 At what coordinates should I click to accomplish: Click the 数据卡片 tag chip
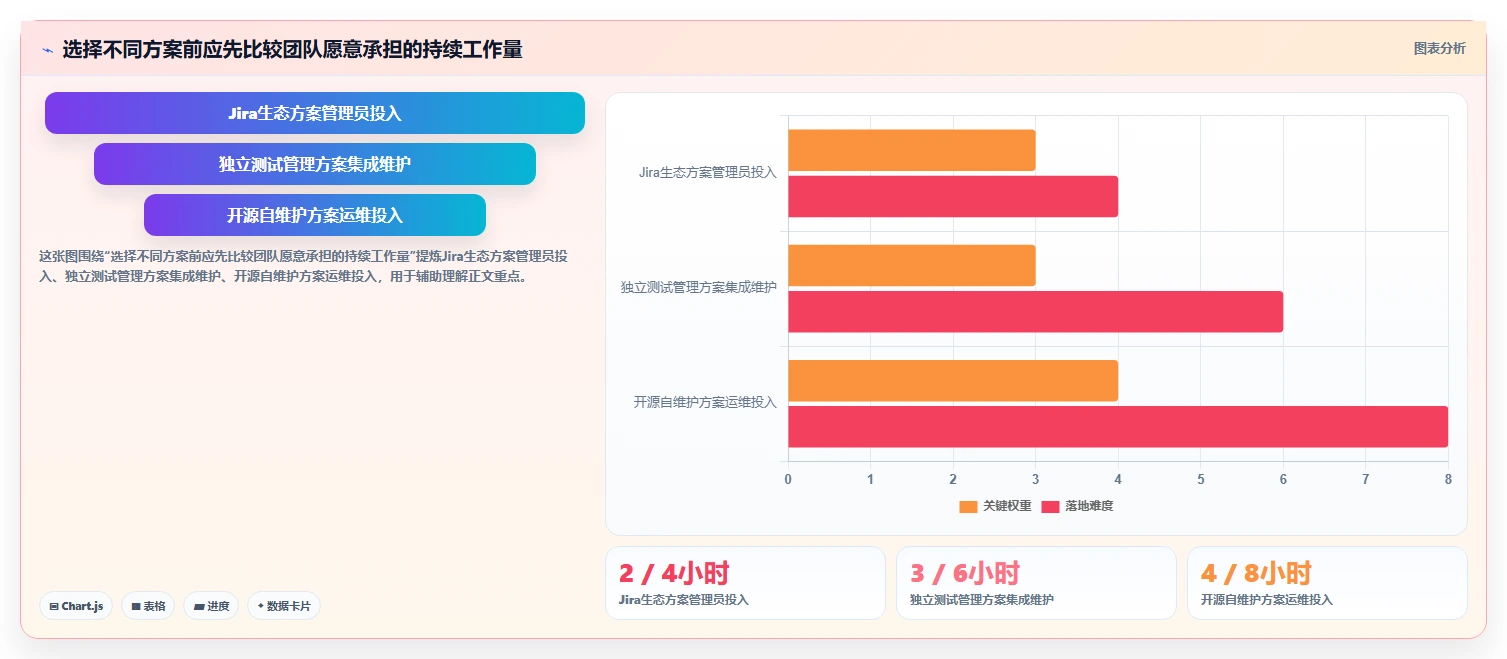coord(284,606)
